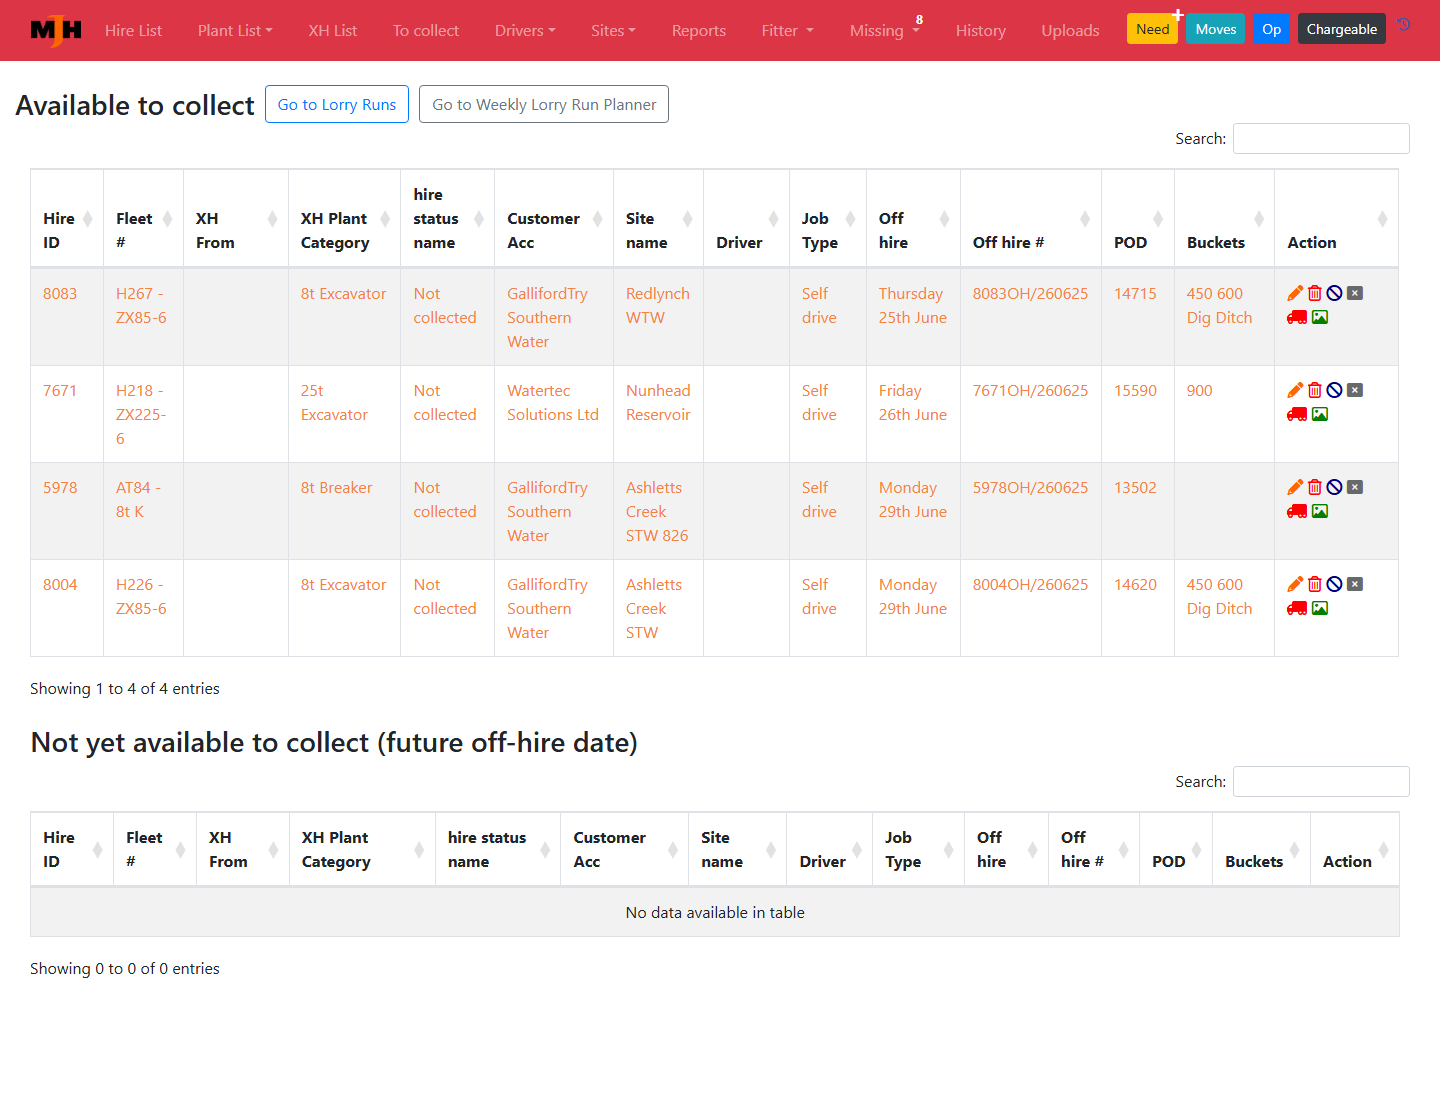The width and height of the screenshot is (1440, 1100).
Task: Click the grey X icon for hire 5978
Action: pos(1355,487)
